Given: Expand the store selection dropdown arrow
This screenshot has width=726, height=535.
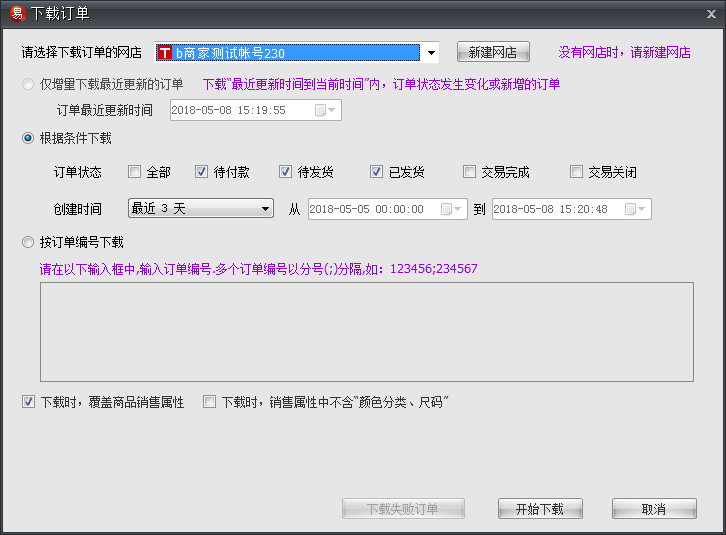Looking at the screenshot, I should point(431,52).
